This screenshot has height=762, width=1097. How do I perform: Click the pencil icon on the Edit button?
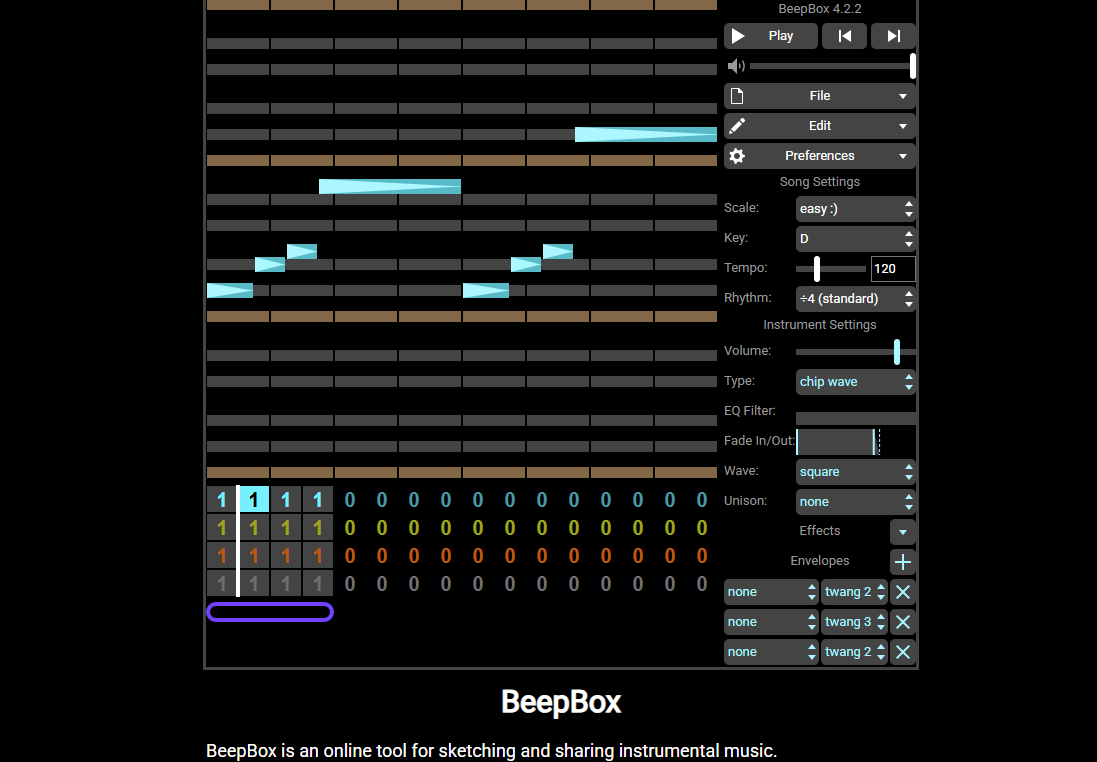737,125
